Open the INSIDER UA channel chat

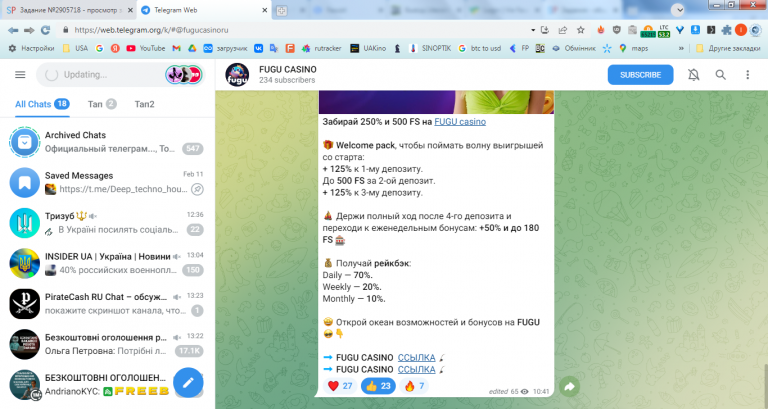(x=107, y=264)
